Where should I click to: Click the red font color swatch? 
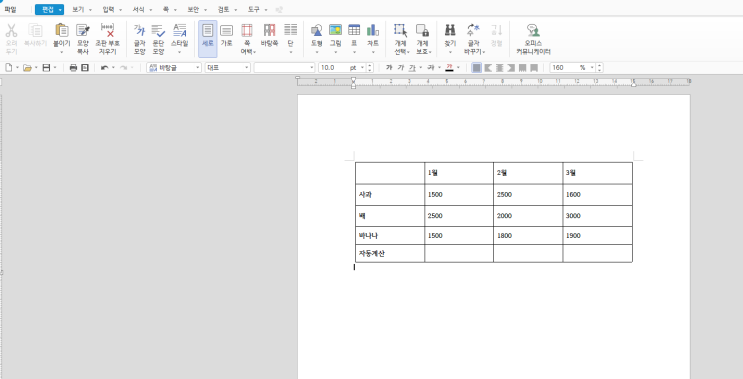point(449,68)
